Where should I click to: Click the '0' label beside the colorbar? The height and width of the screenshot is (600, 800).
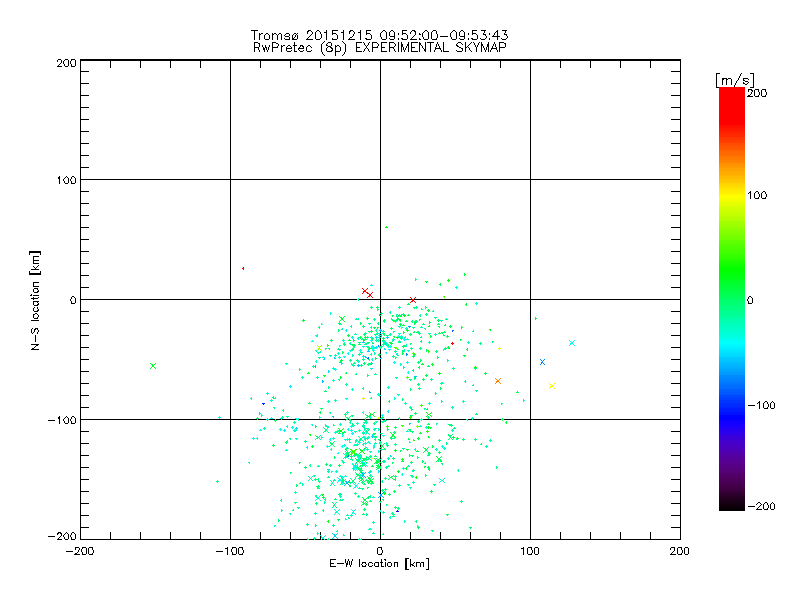(x=750, y=300)
